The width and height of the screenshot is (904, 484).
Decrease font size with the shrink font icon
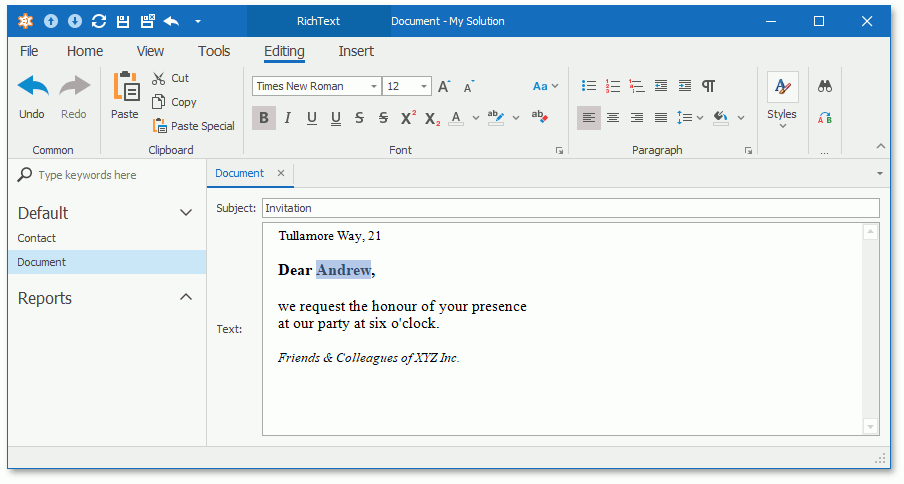[469, 86]
